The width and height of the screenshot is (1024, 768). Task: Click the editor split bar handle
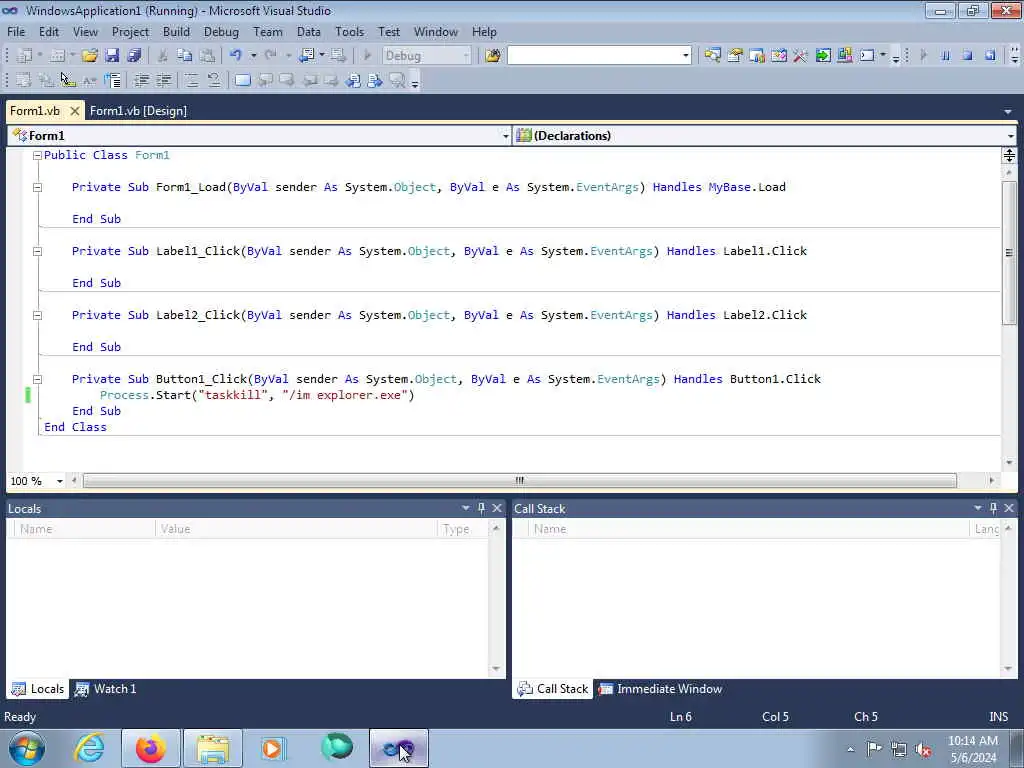tap(1009, 155)
